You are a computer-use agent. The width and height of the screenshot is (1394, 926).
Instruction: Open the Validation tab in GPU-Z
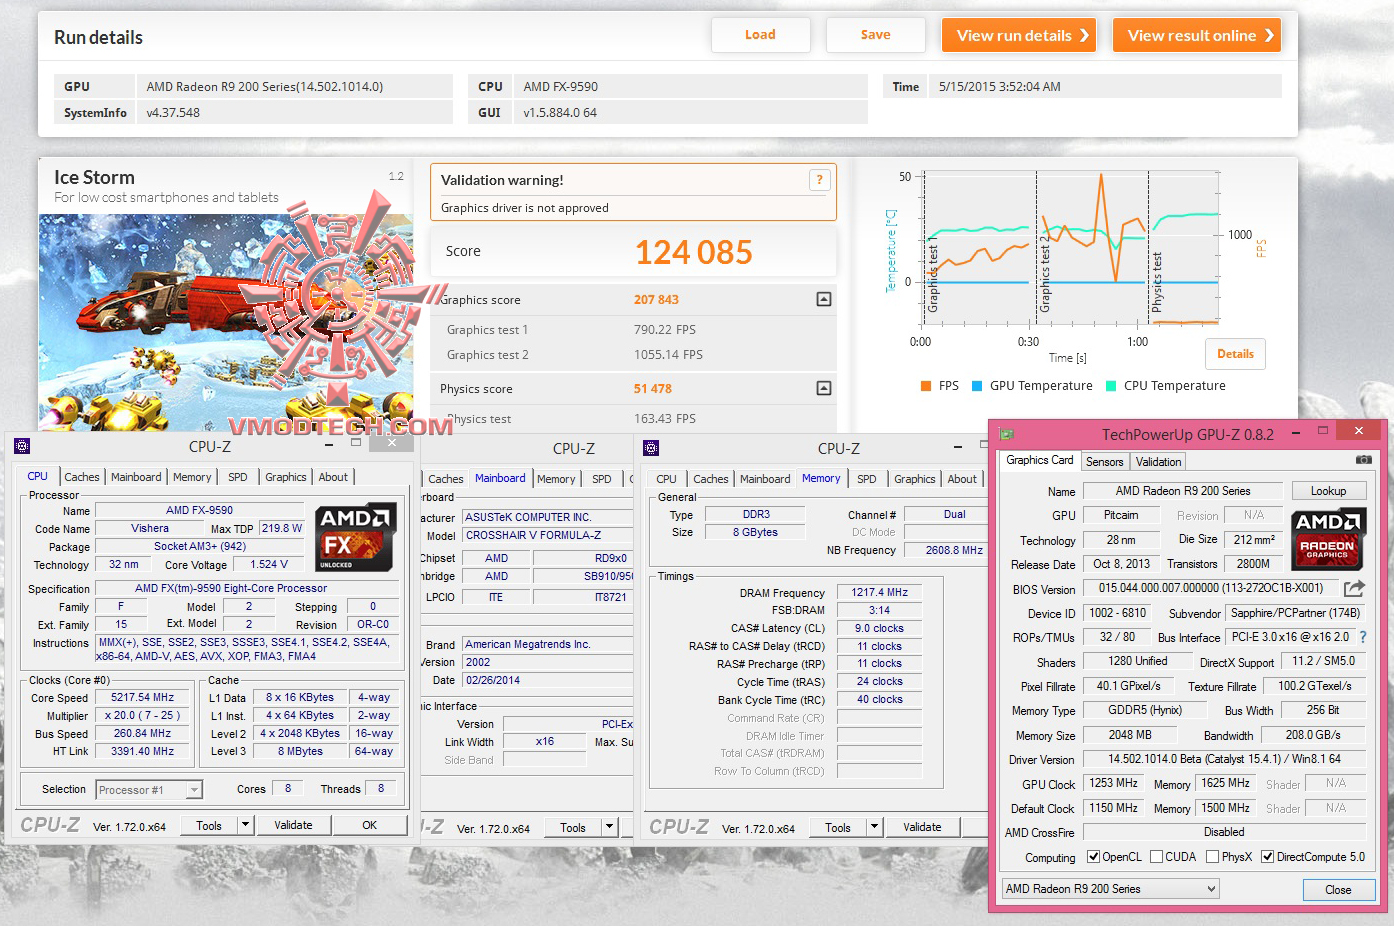click(x=1158, y=461)
